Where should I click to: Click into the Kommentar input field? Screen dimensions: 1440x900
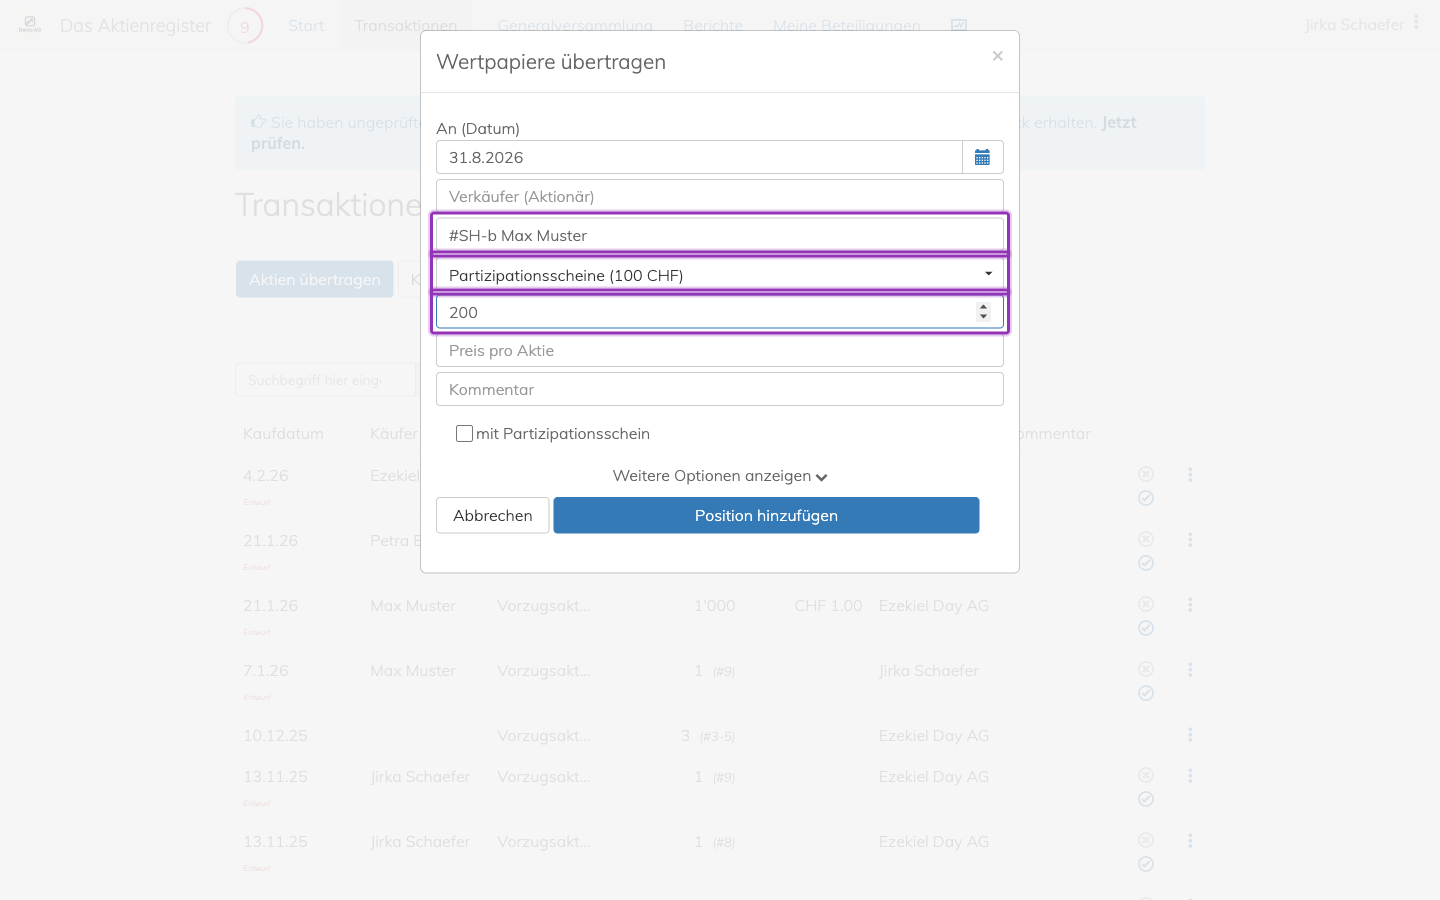coord(720,389)
